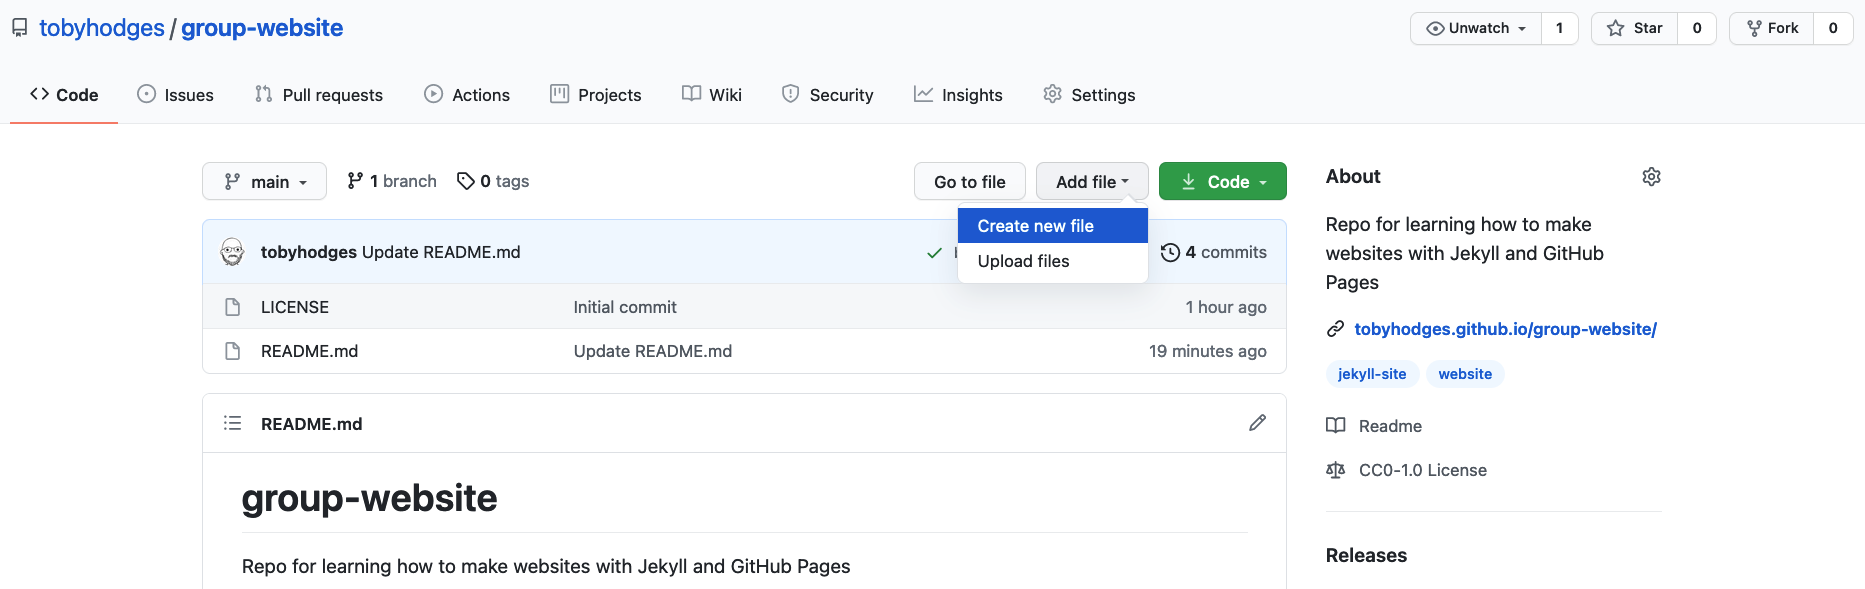Open the Issues tab
Screen dimensions: 1865x589
pos(175,95)
